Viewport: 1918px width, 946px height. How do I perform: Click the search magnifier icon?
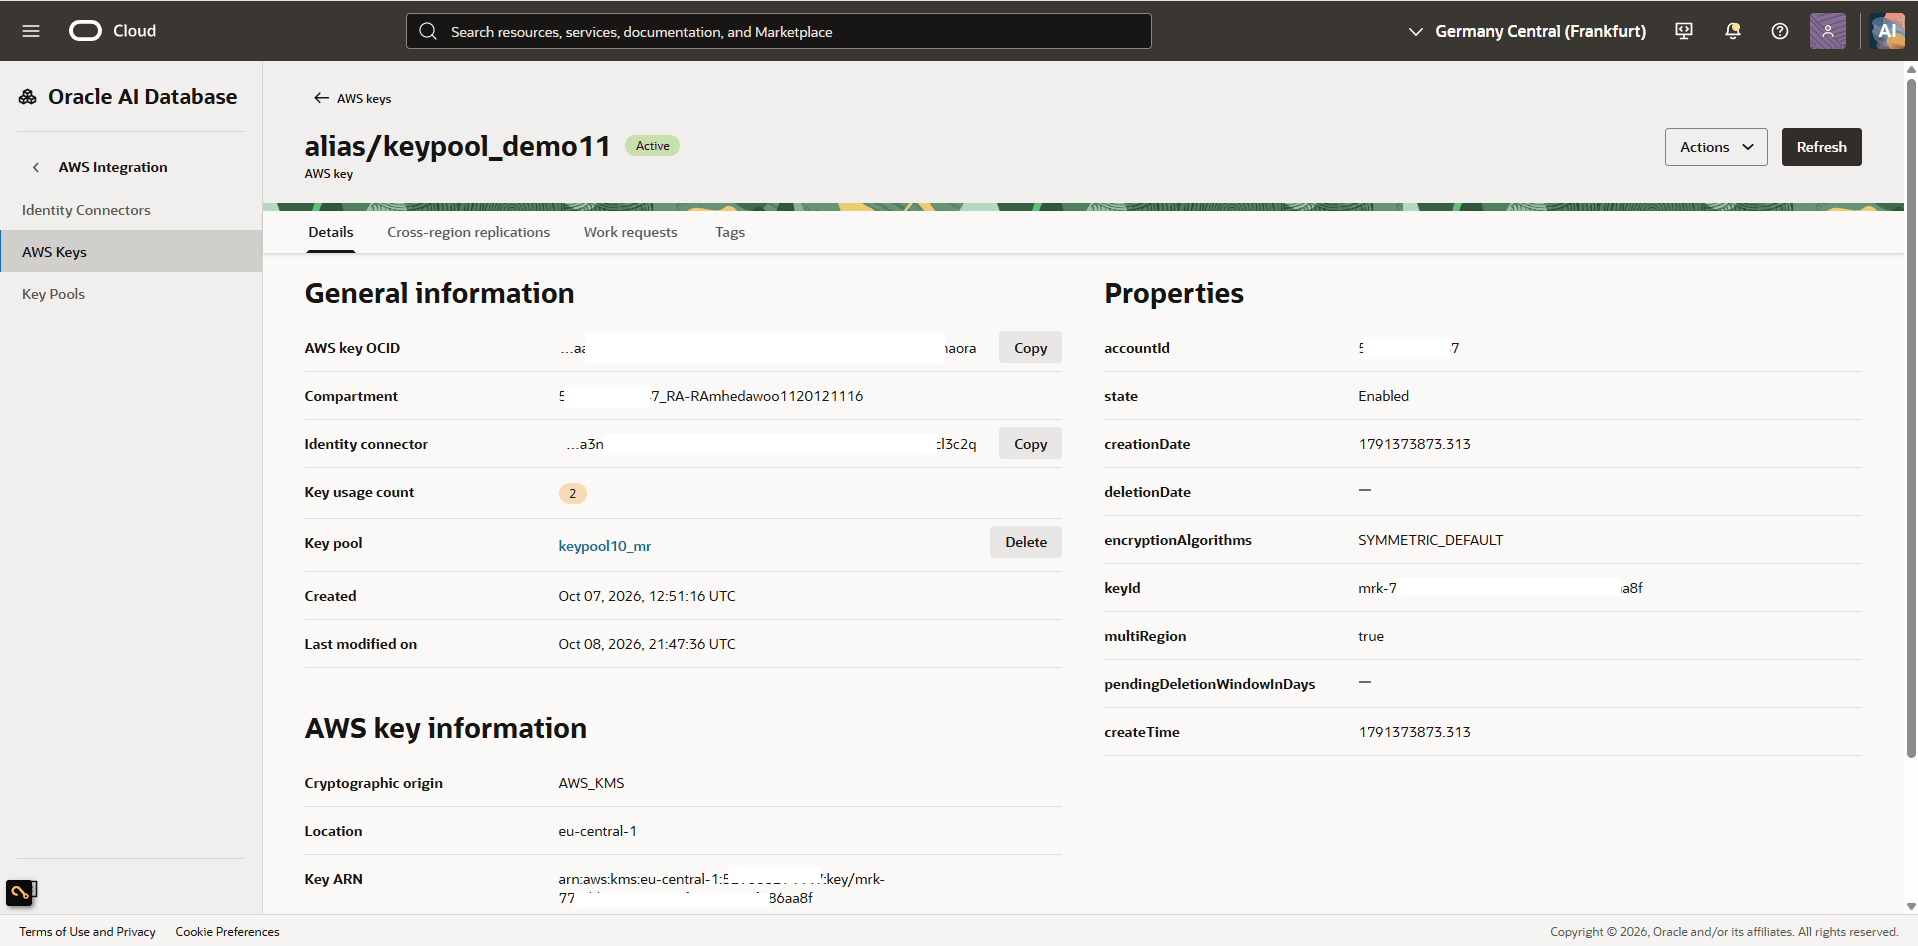tap(428, 31)
